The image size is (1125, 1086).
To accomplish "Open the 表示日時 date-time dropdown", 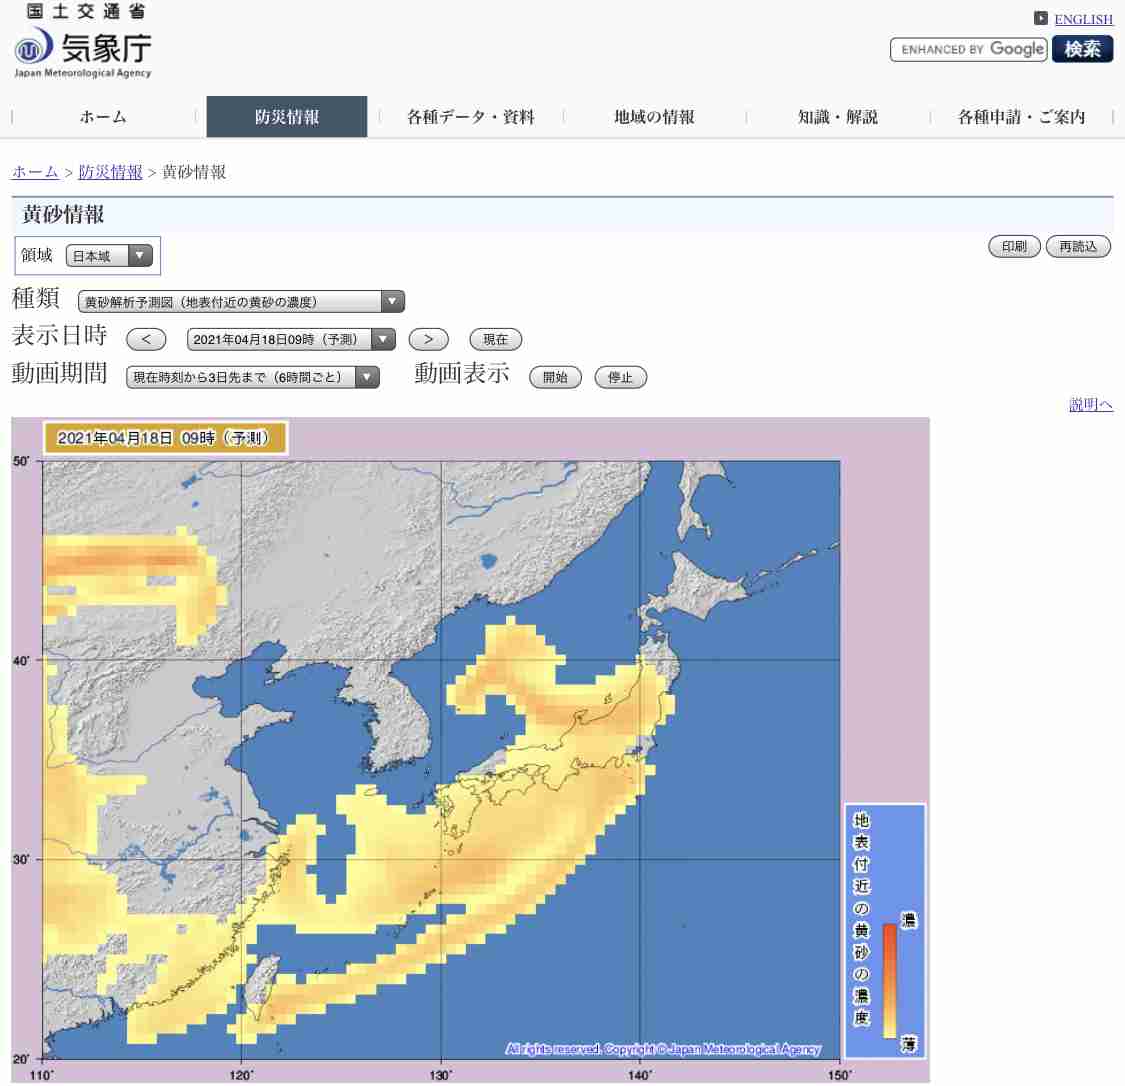I will [291, 339].
